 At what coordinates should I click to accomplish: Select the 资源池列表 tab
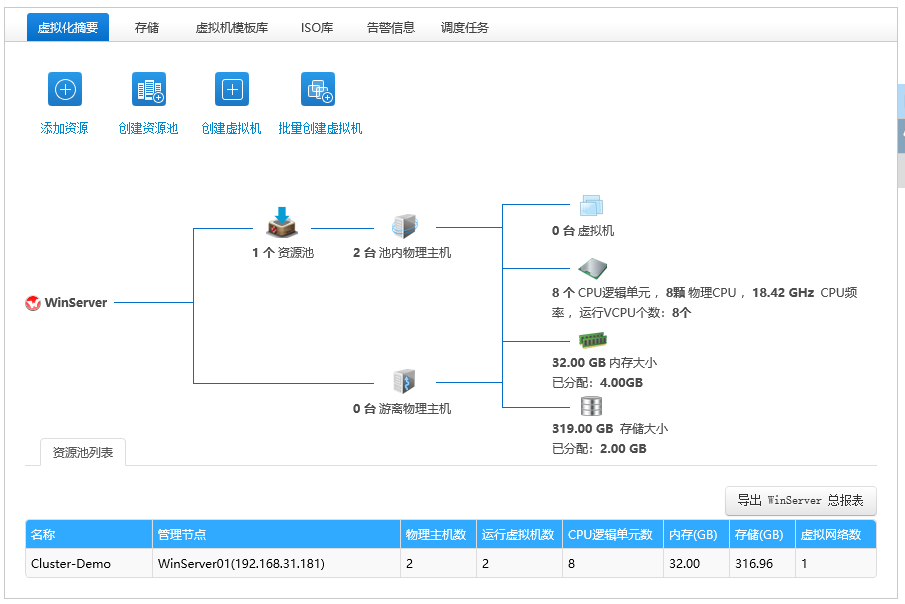(83, 452)
